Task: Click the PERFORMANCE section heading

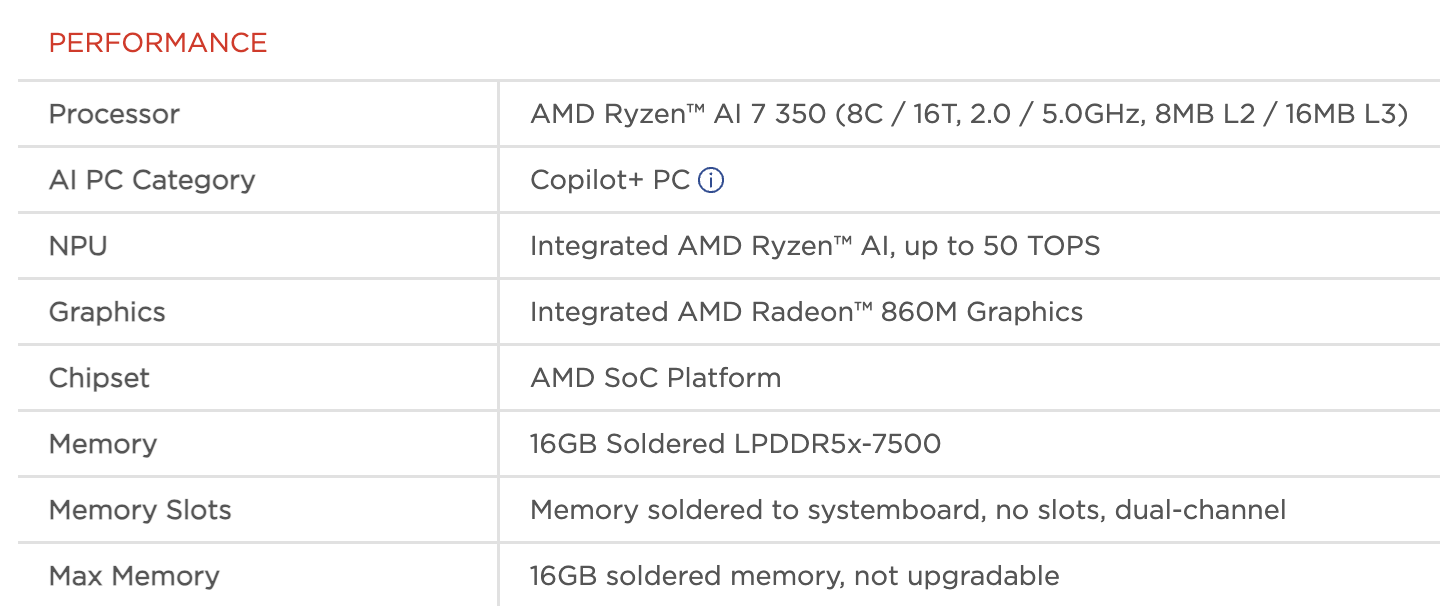Action: [x=158, y=43]
